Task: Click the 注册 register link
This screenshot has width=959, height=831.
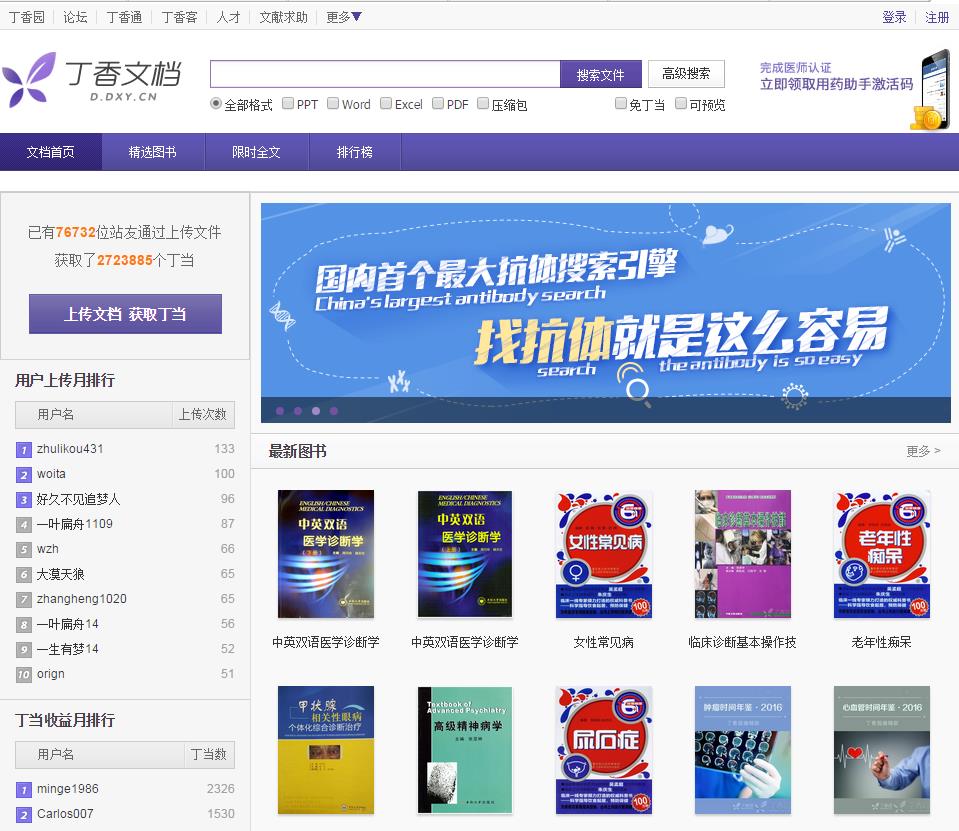Action: pos(937,17)
